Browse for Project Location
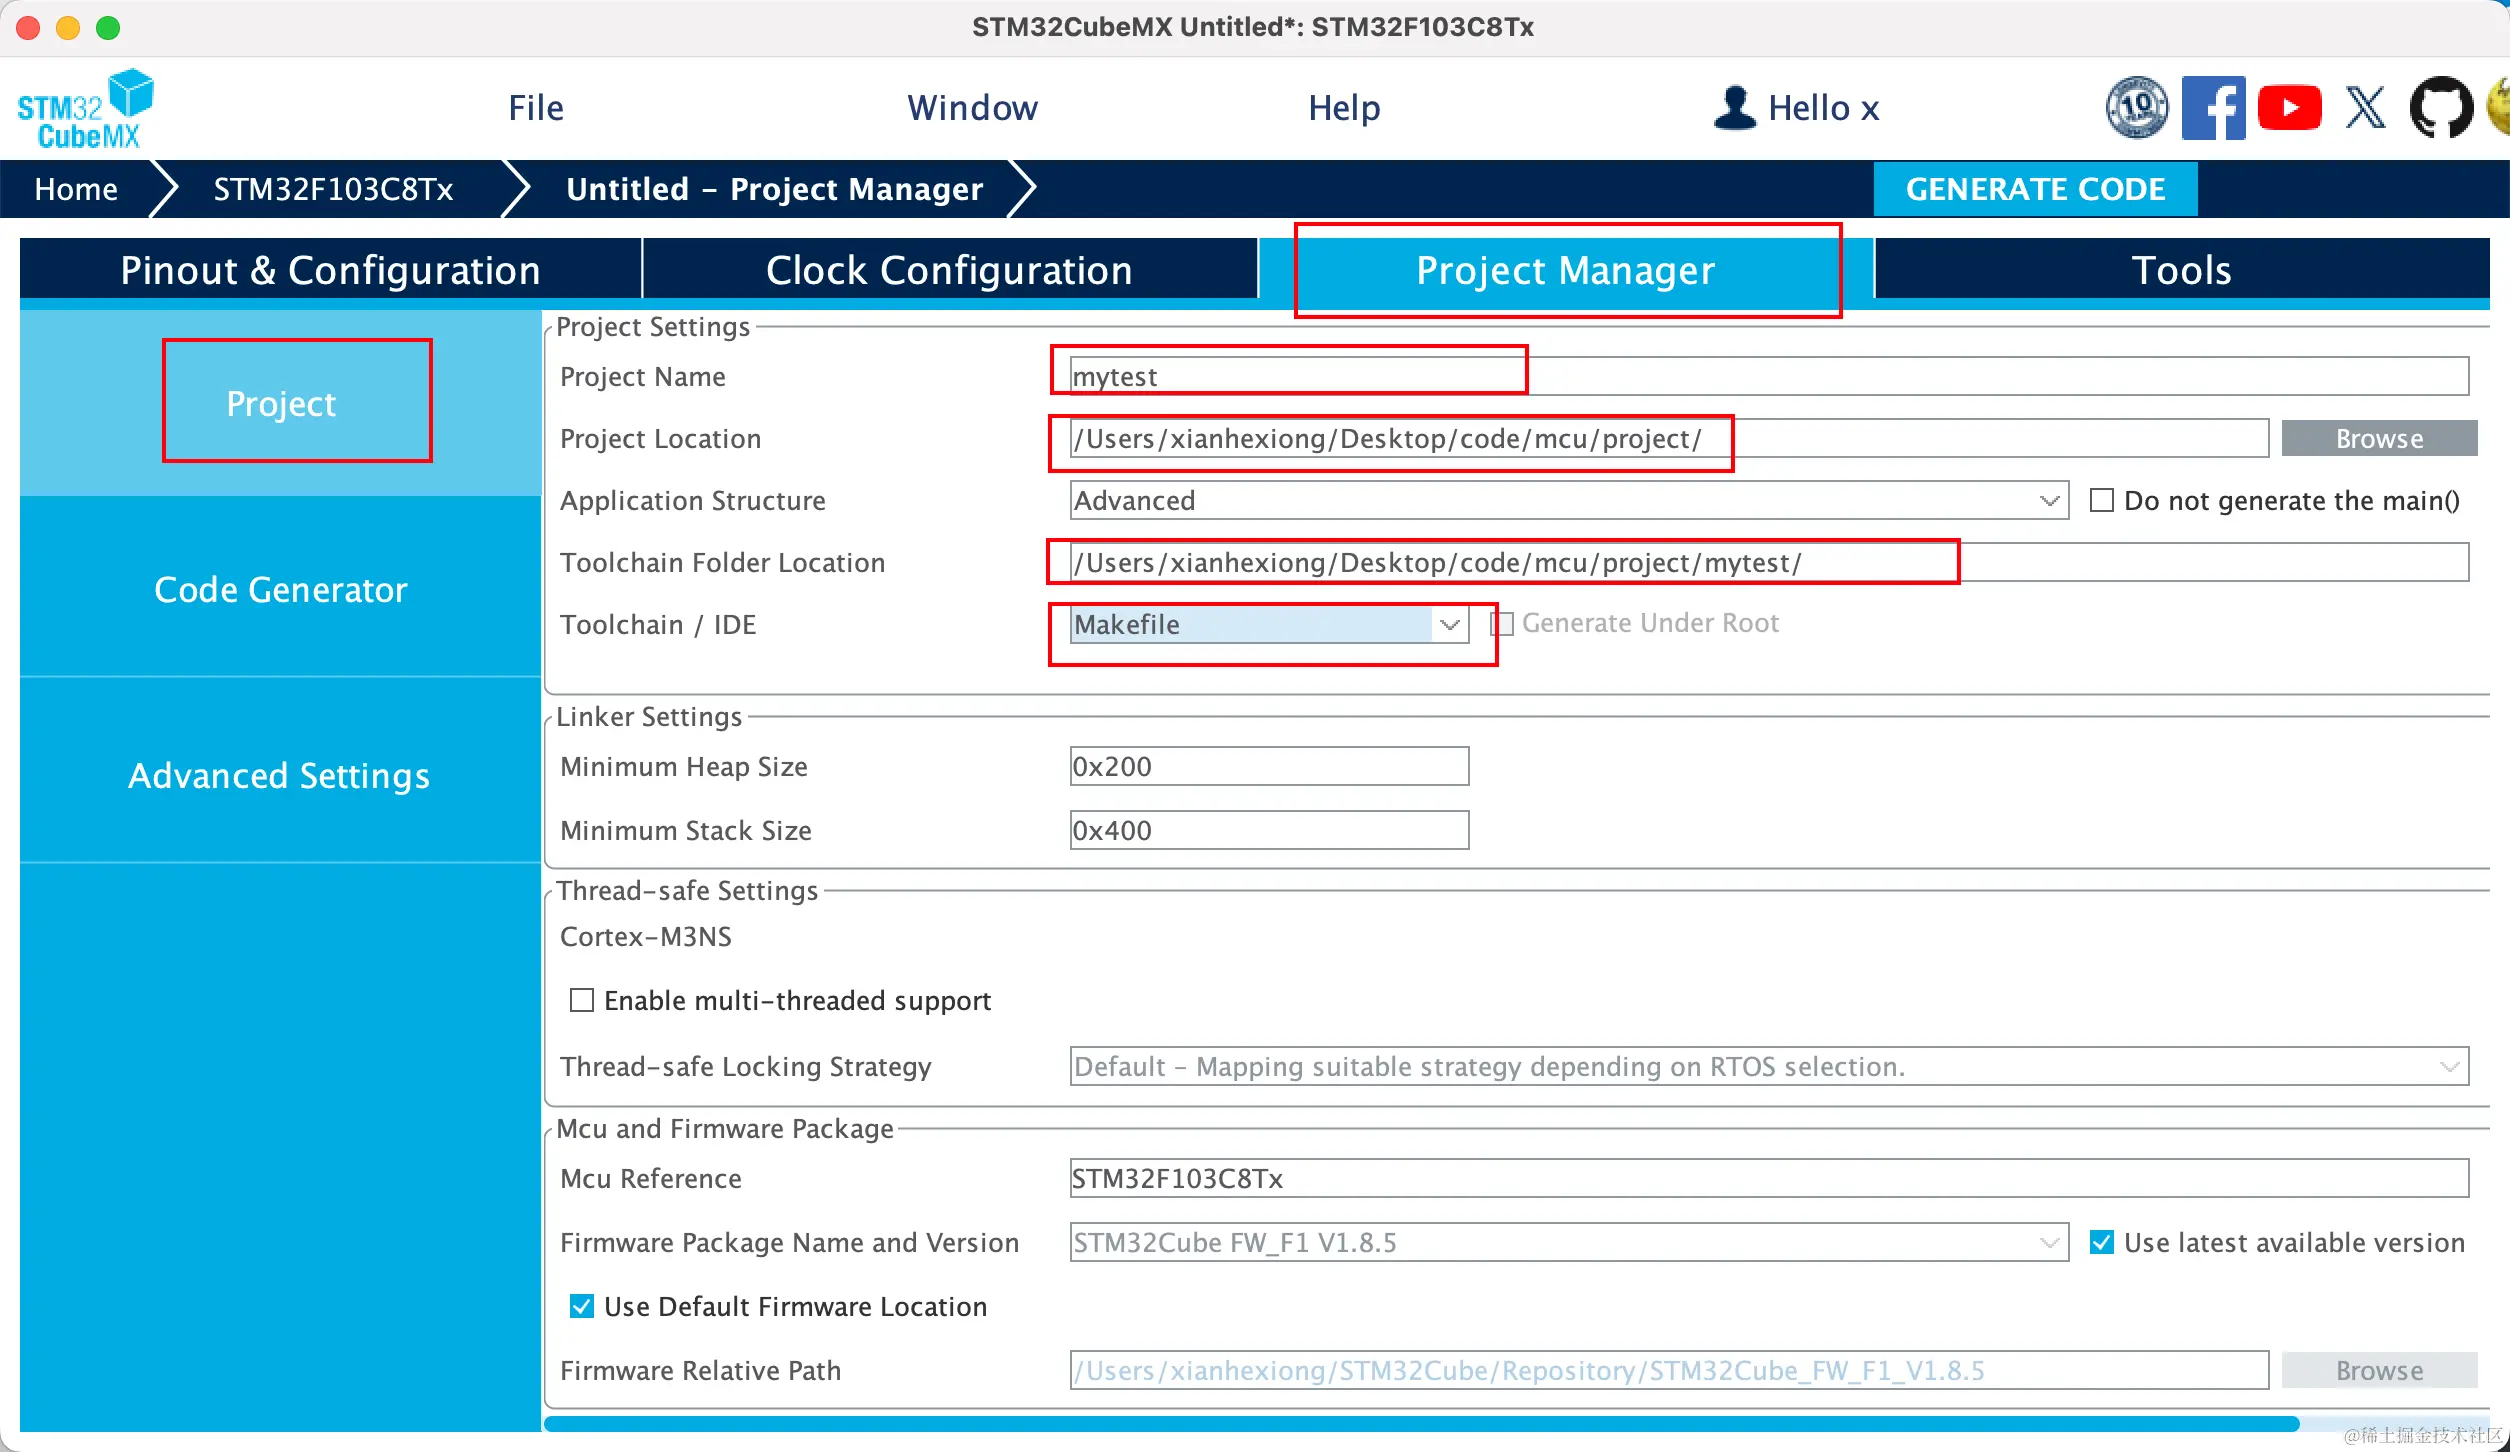The height and width of the screenshot is (1452, 2510). coord(2379,439)
